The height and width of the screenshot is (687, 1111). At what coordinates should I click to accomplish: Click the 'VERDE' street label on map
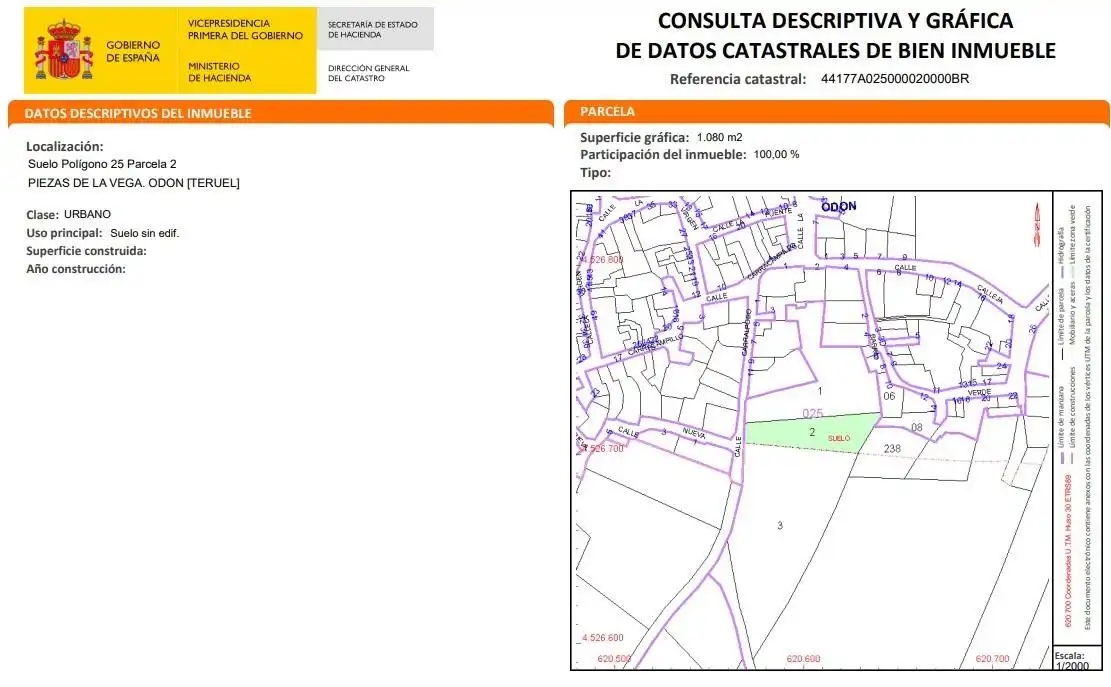pyautogui.click(x=979, y=392)
